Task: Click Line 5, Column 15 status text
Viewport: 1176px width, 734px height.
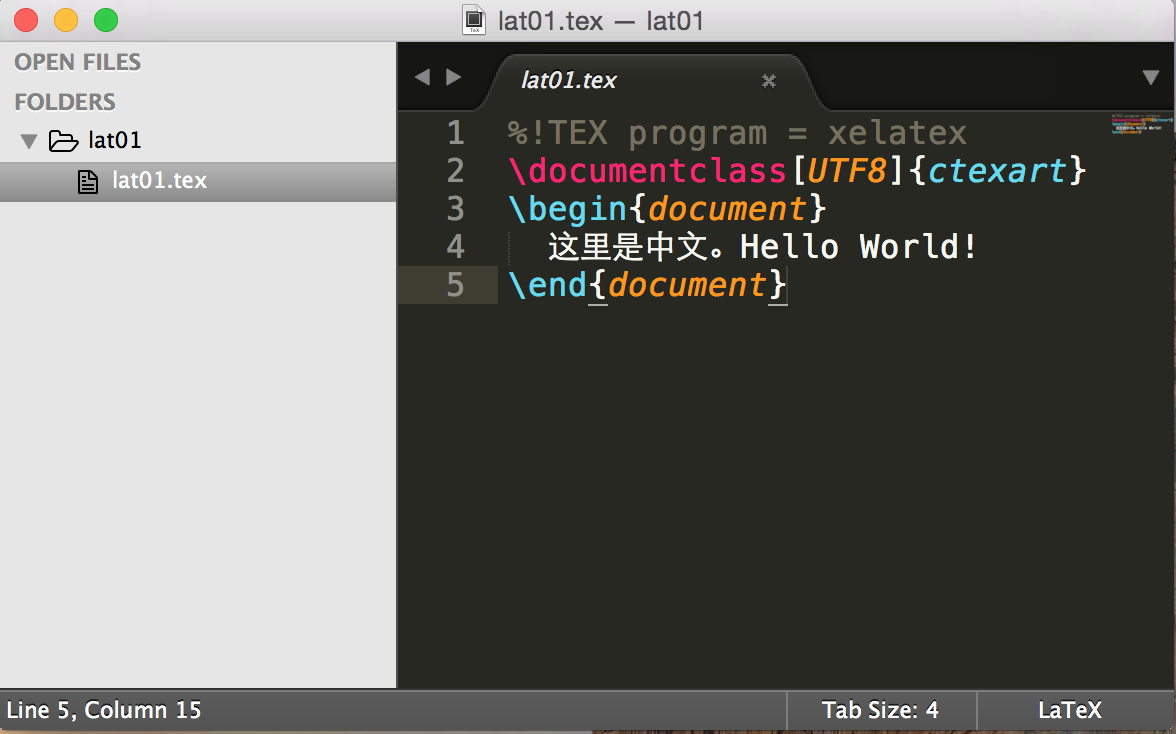Action: 104,710
